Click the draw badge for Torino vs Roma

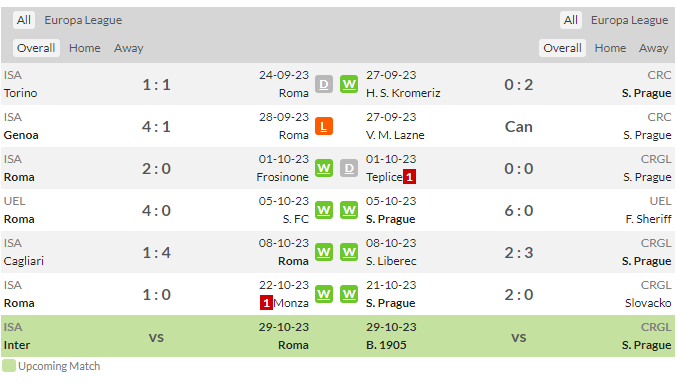[324, 84]
